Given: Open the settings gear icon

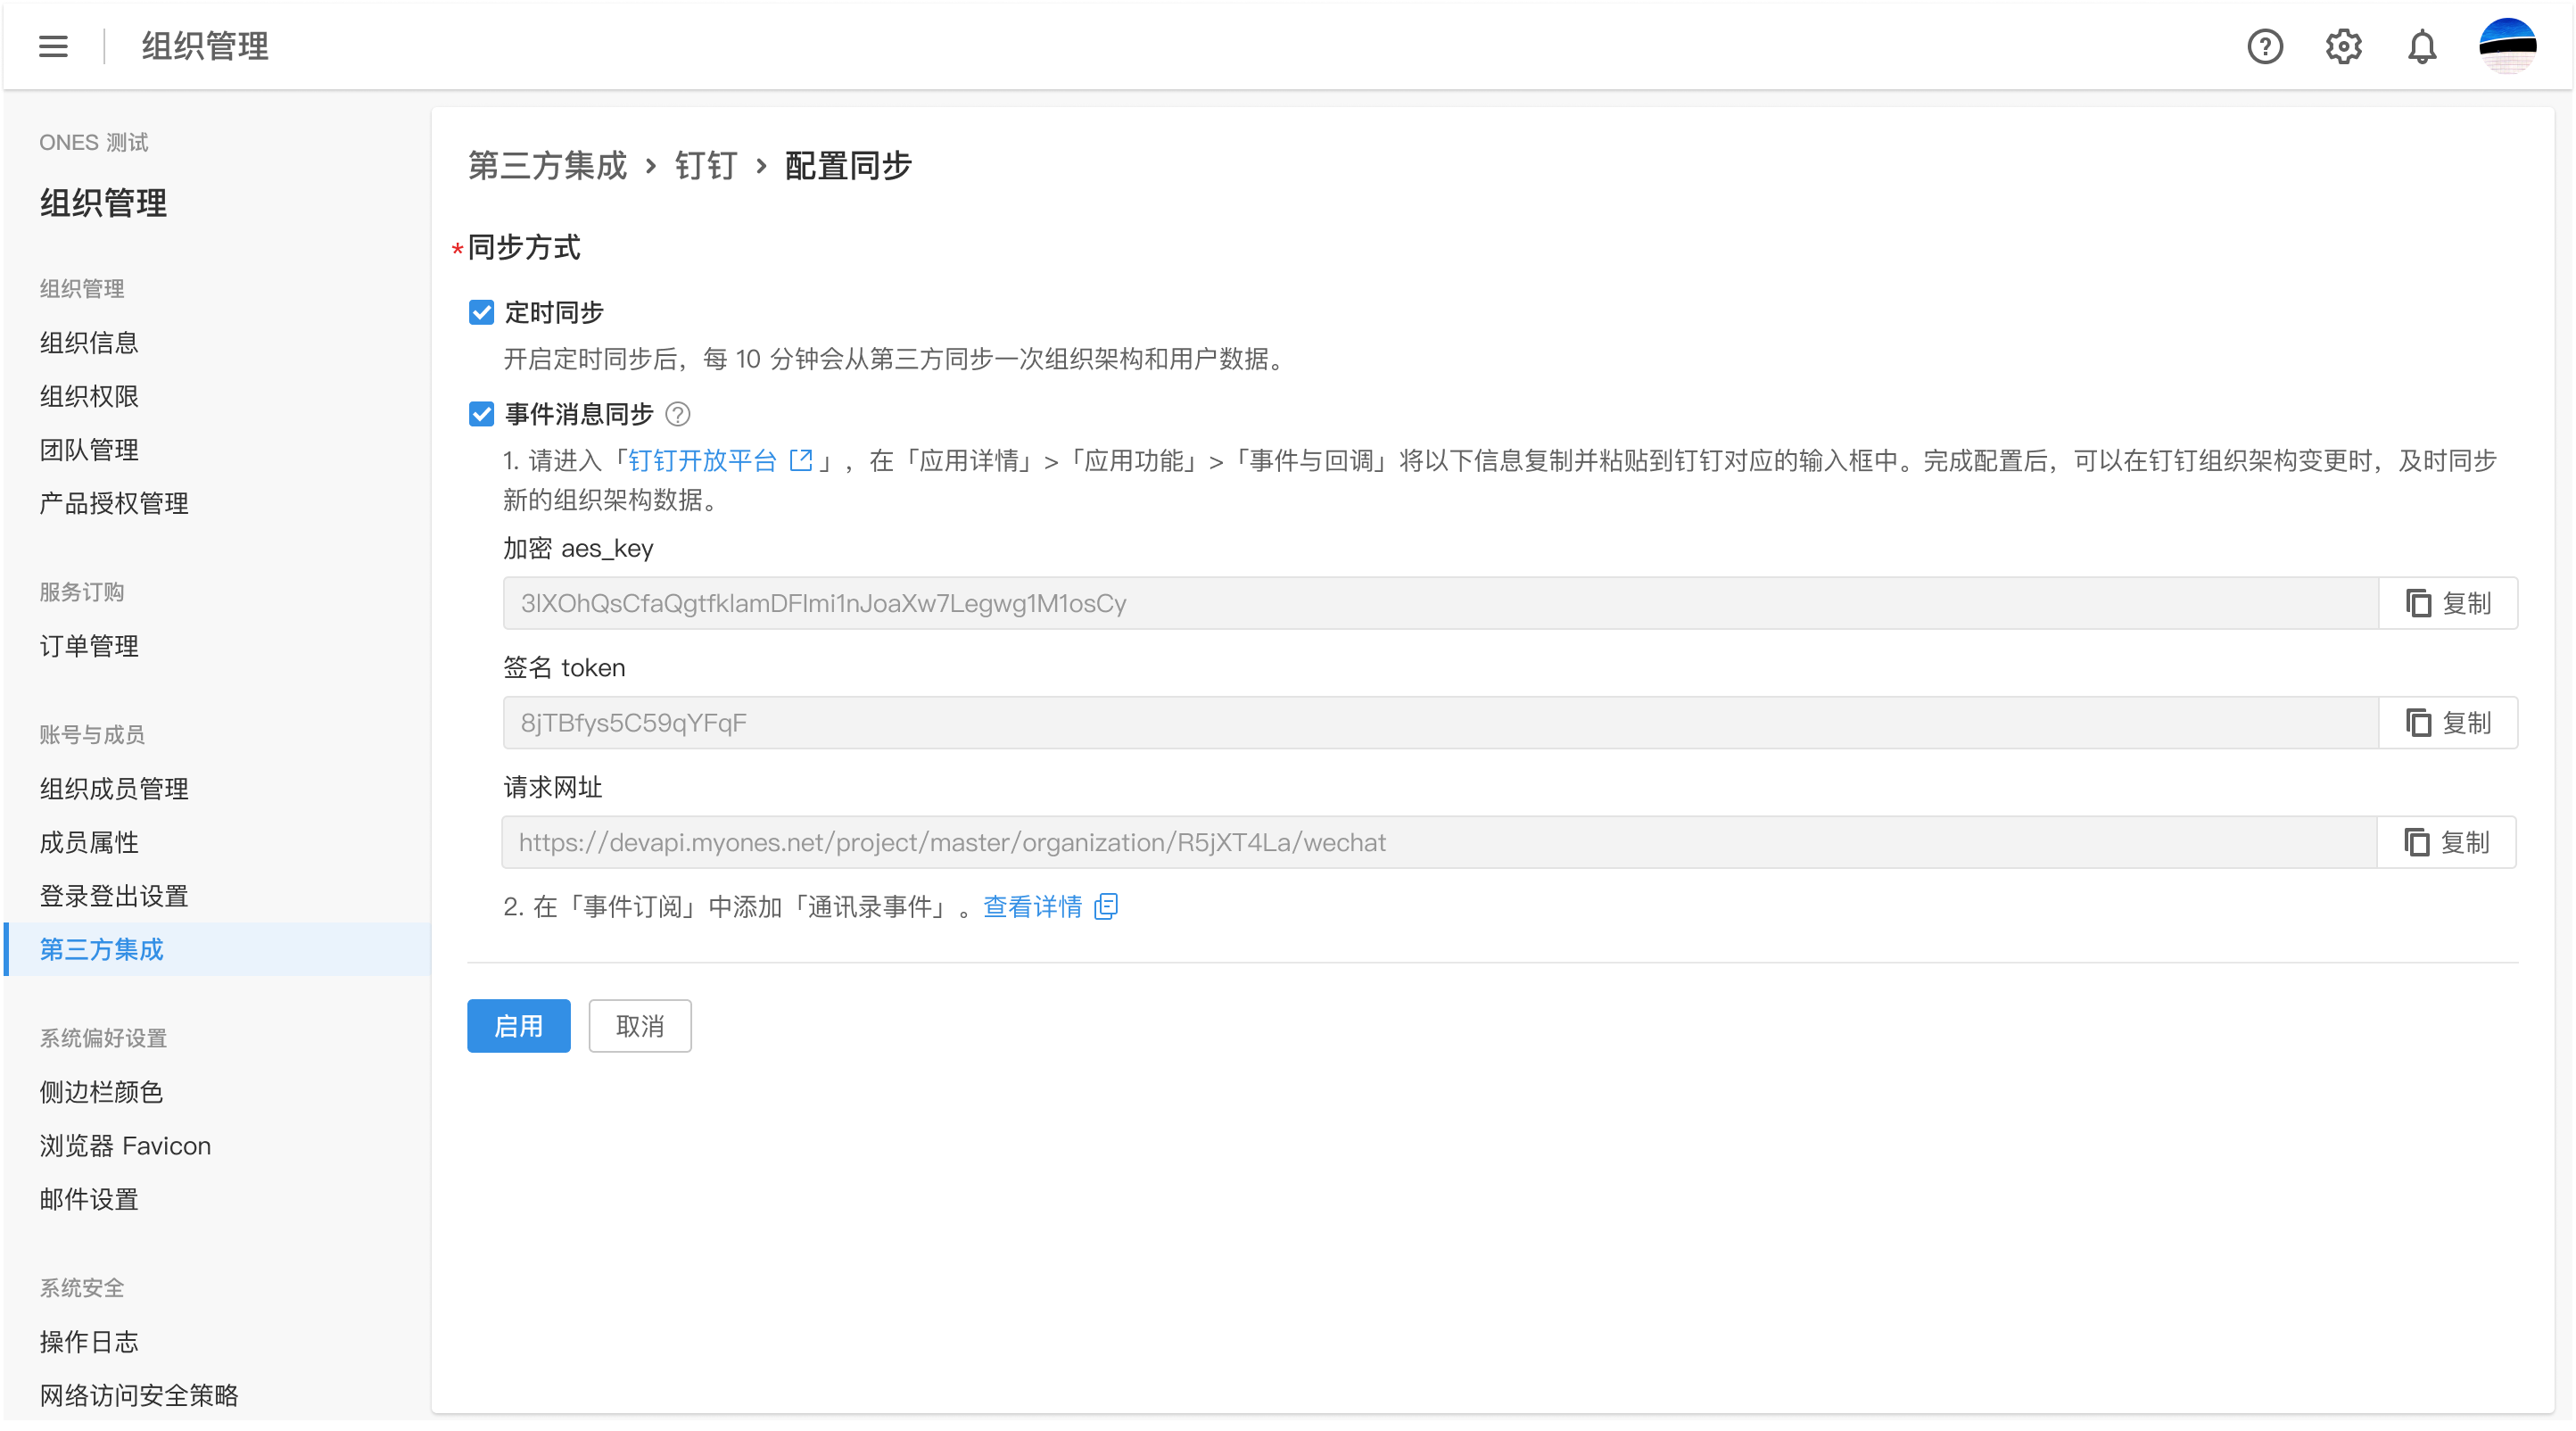Looking at the screenshot, I should point(2343,46).
